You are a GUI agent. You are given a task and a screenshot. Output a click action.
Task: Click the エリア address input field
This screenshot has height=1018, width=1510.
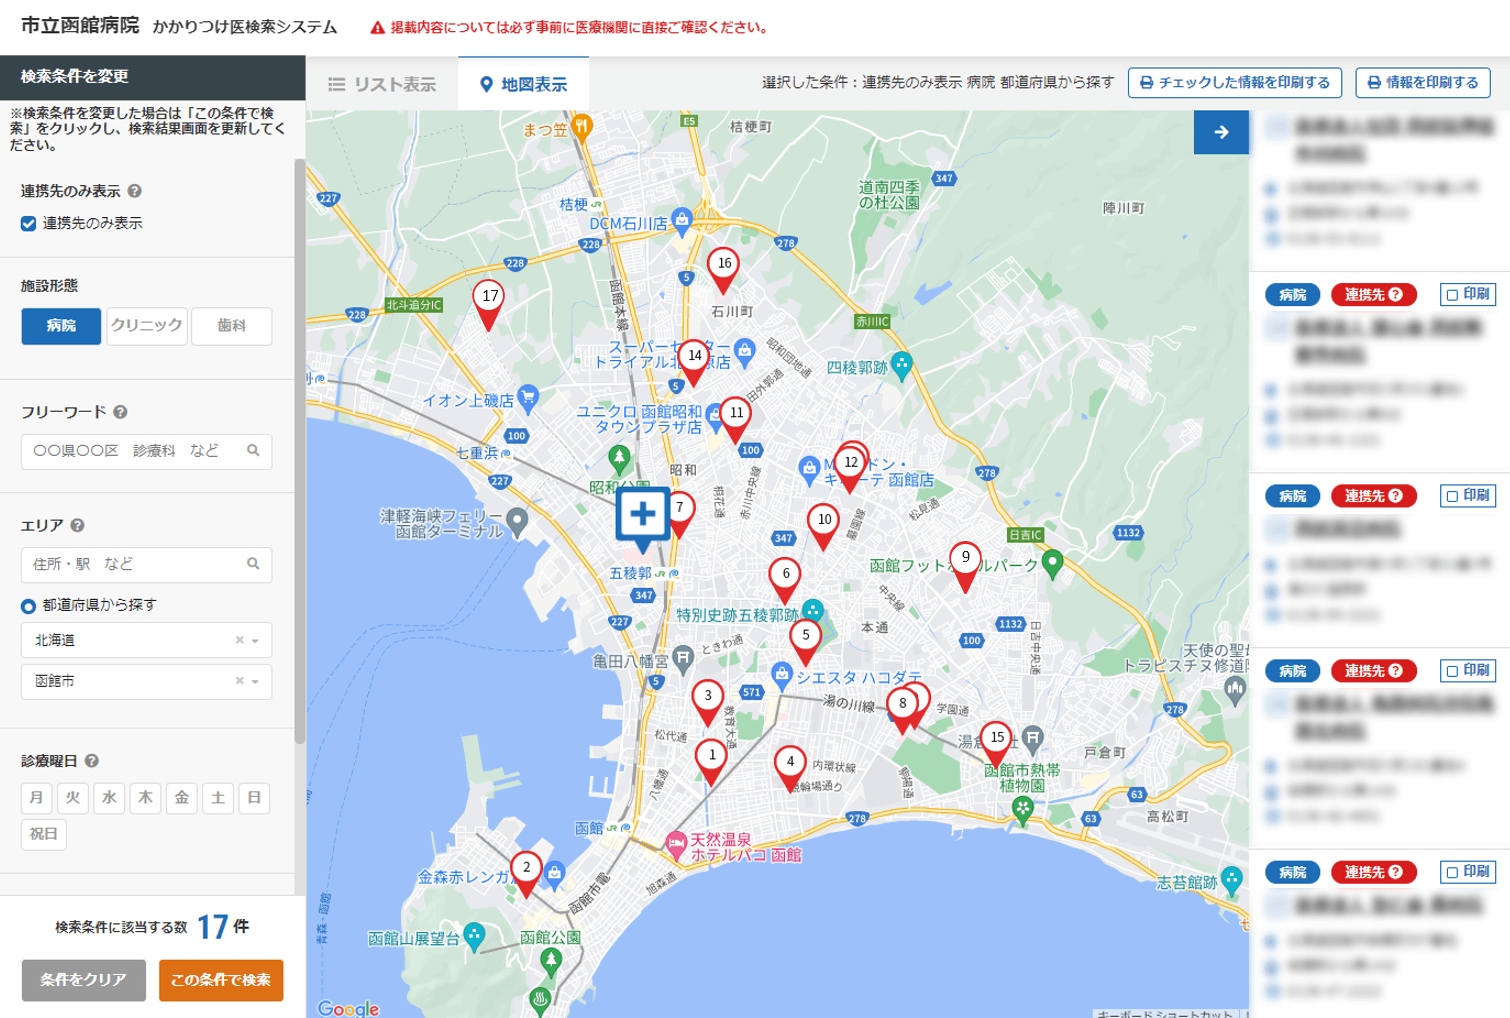pos(135,564)
